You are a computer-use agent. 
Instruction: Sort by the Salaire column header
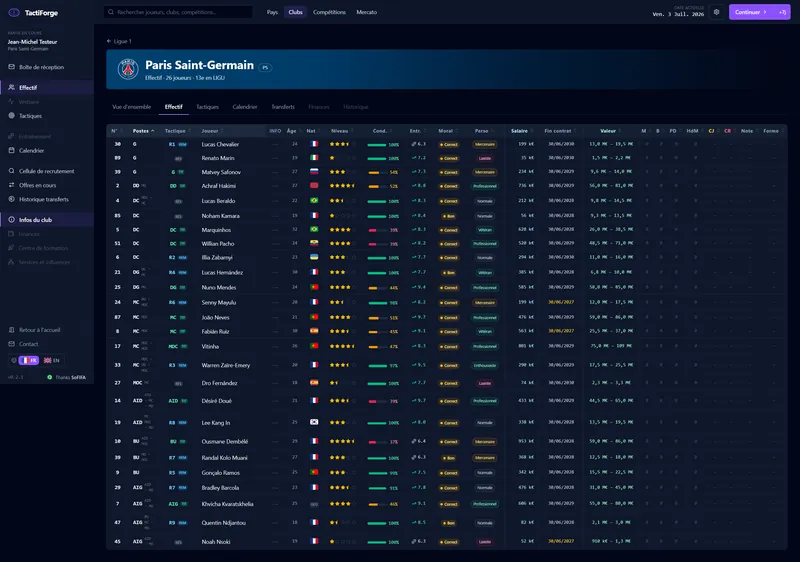click(521, 131)
